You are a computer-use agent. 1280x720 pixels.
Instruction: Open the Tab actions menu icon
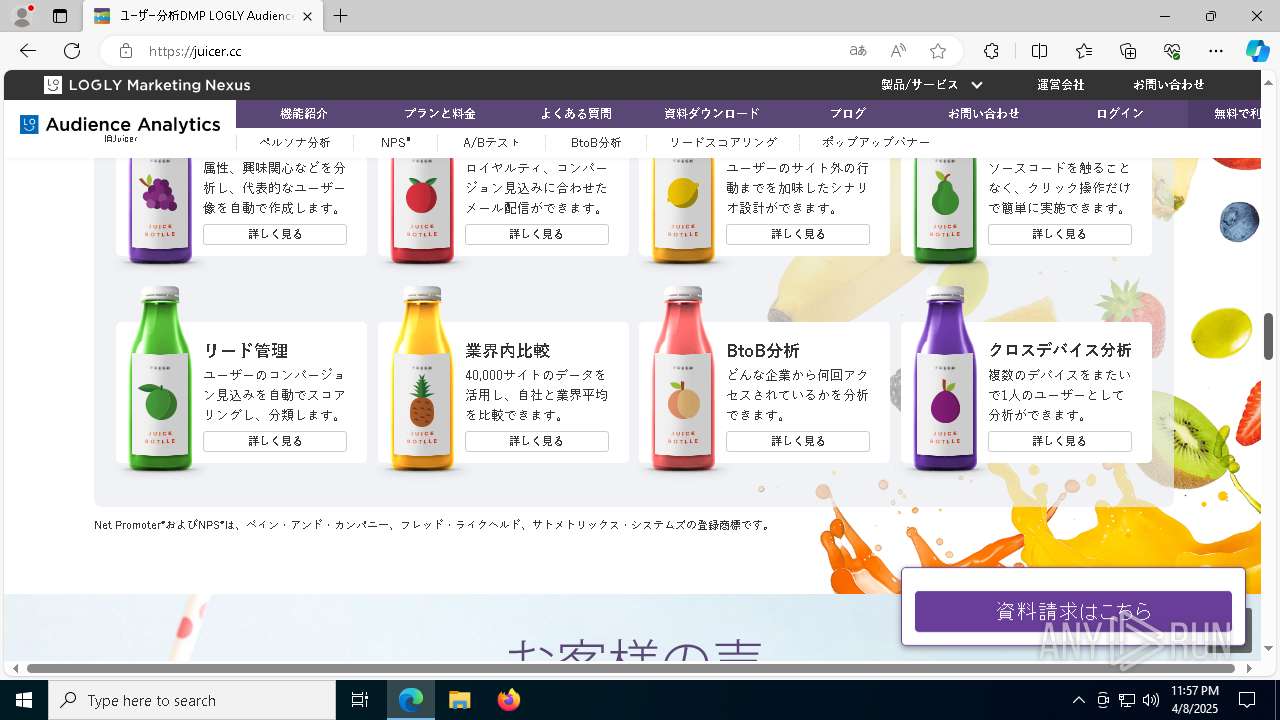coord(60,16)
